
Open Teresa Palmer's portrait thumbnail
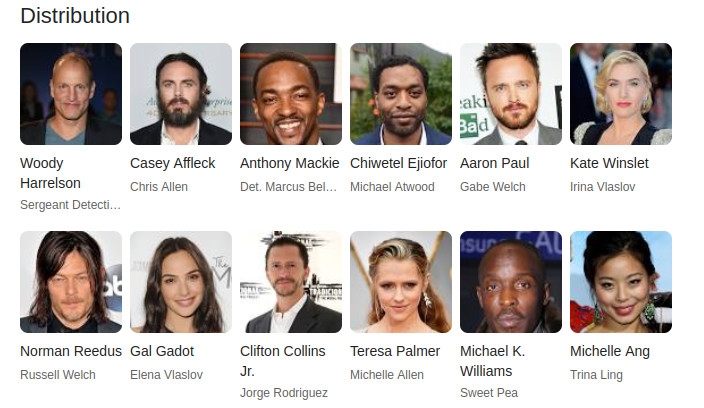401,282
